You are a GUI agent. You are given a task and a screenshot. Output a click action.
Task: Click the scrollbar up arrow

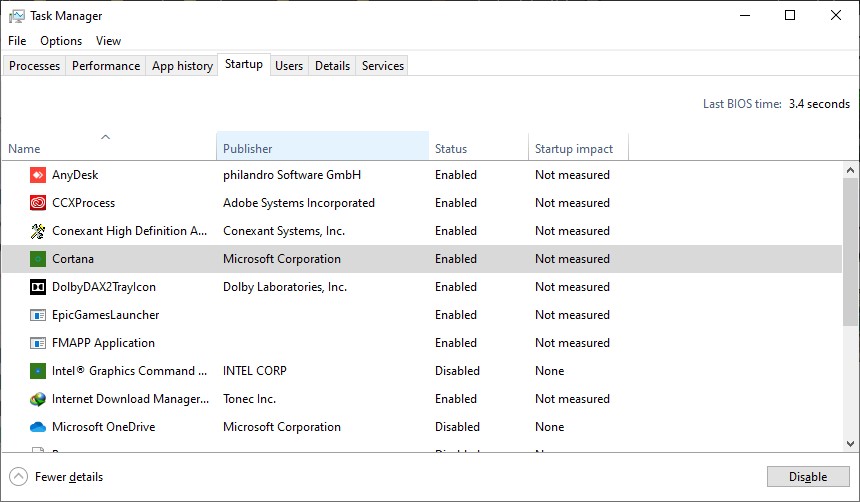851,170
